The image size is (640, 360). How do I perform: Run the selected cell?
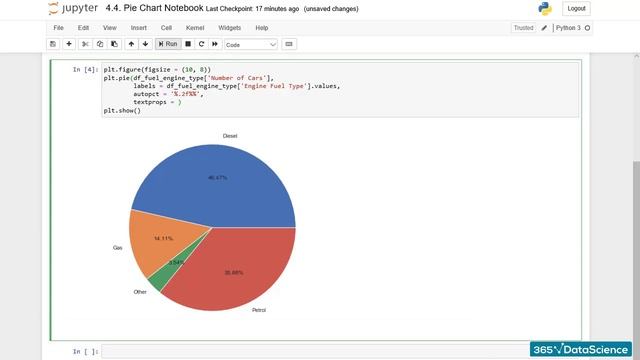pos(168,44)
